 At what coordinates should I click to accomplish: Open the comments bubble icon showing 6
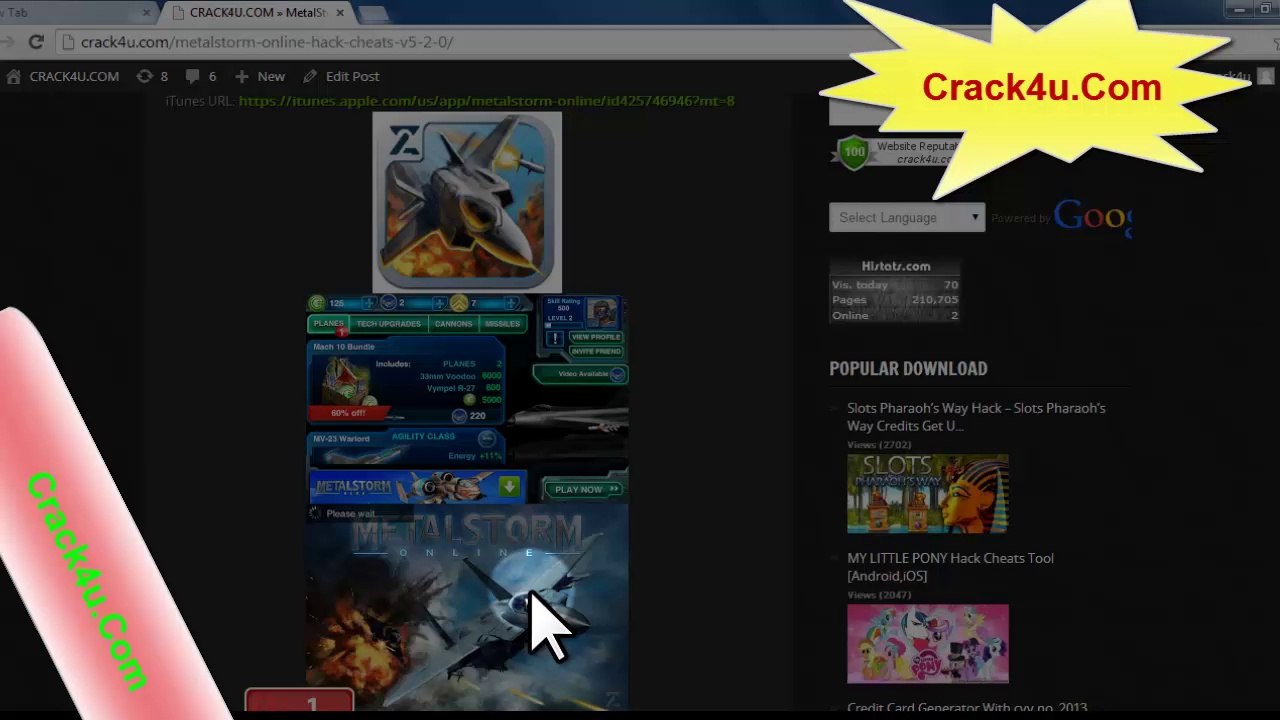point(193,76)
